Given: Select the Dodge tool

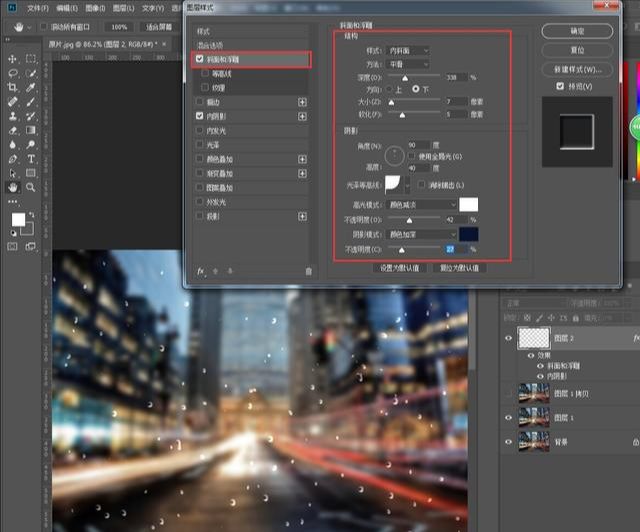Looking at the screenshot, I should 31,145.
